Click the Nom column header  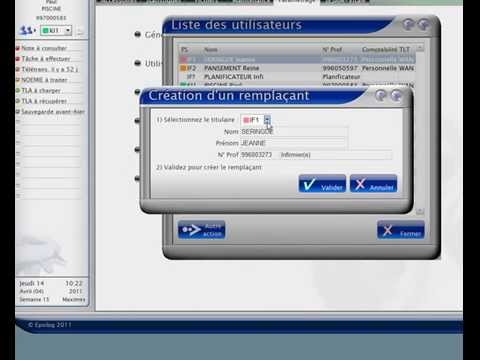211,50
